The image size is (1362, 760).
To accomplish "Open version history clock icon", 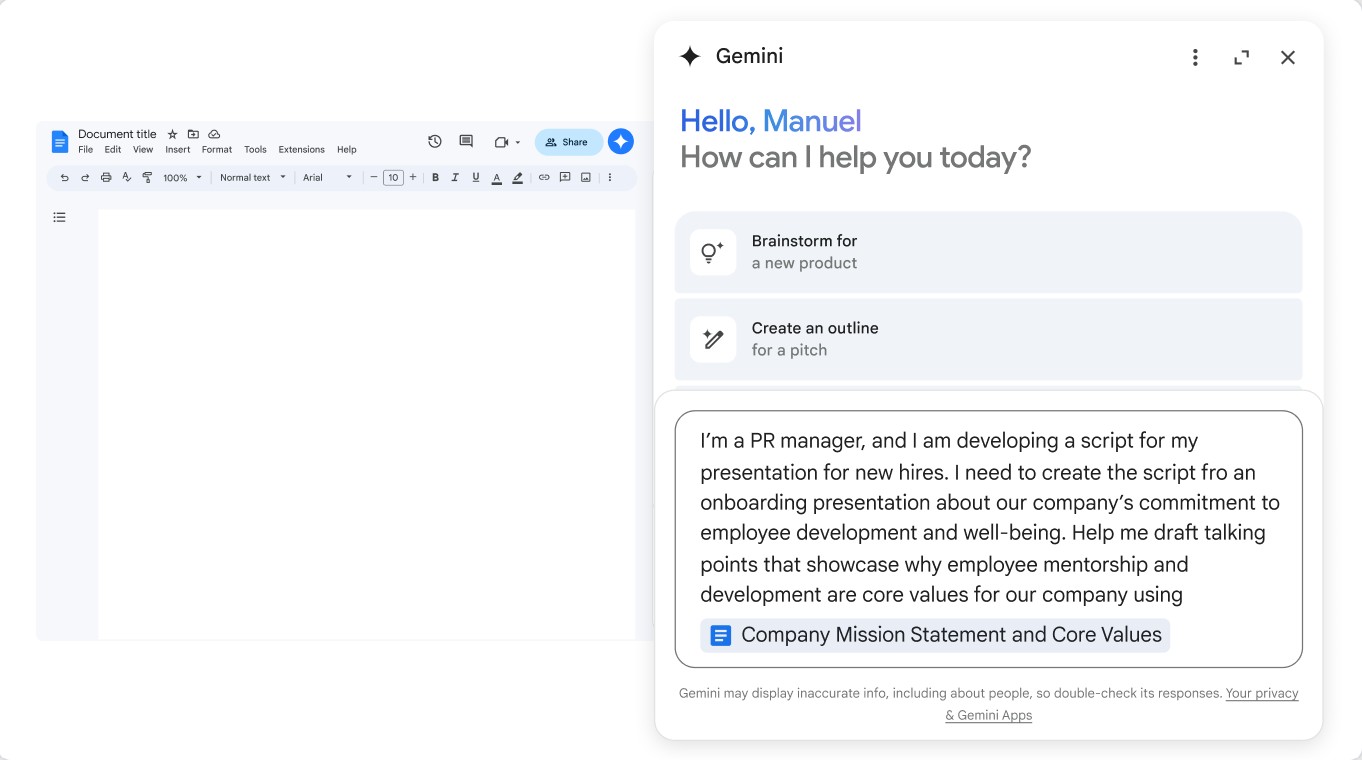I will (x=434, y=142).
